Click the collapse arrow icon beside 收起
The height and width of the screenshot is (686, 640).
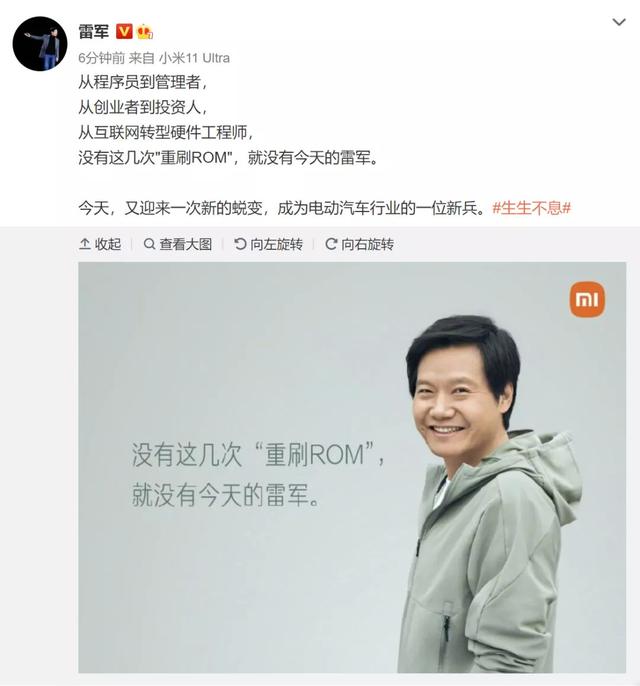coord(85,244)
